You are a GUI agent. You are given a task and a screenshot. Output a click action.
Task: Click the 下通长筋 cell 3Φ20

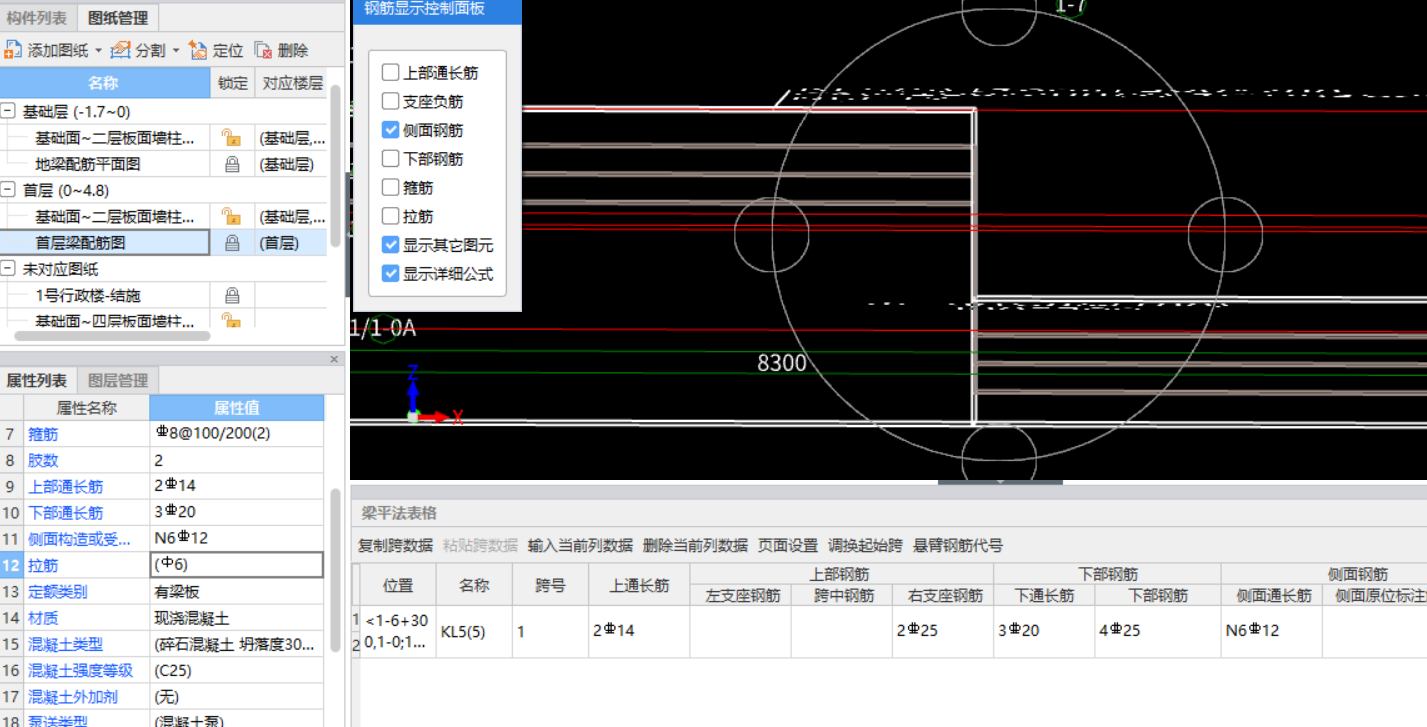tap(1045, 631)
